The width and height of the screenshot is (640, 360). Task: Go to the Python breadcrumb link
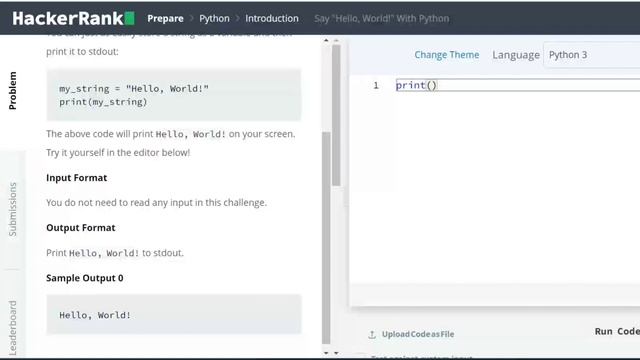click(x=214, y=18)
